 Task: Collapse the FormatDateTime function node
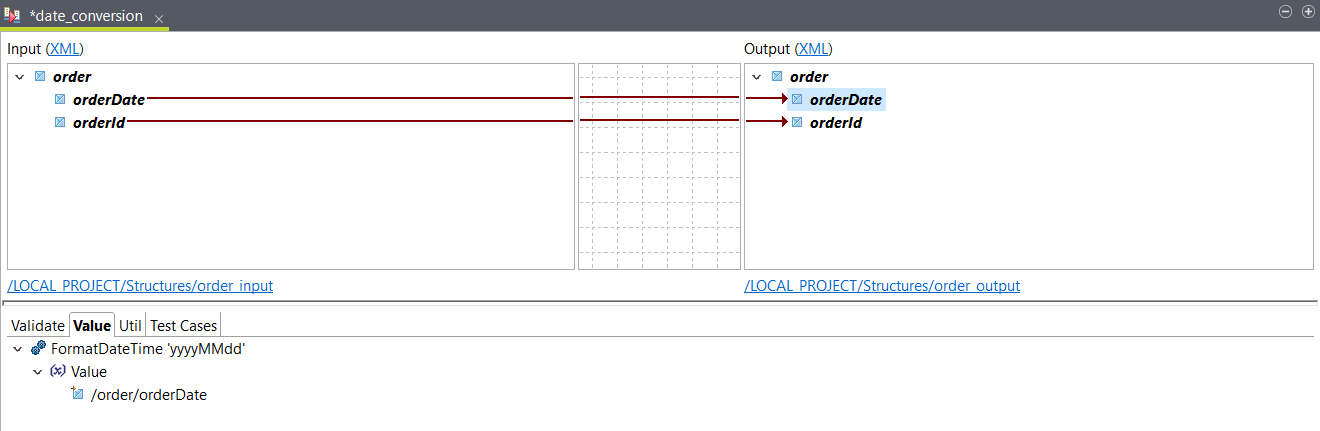tap(18, 349)
